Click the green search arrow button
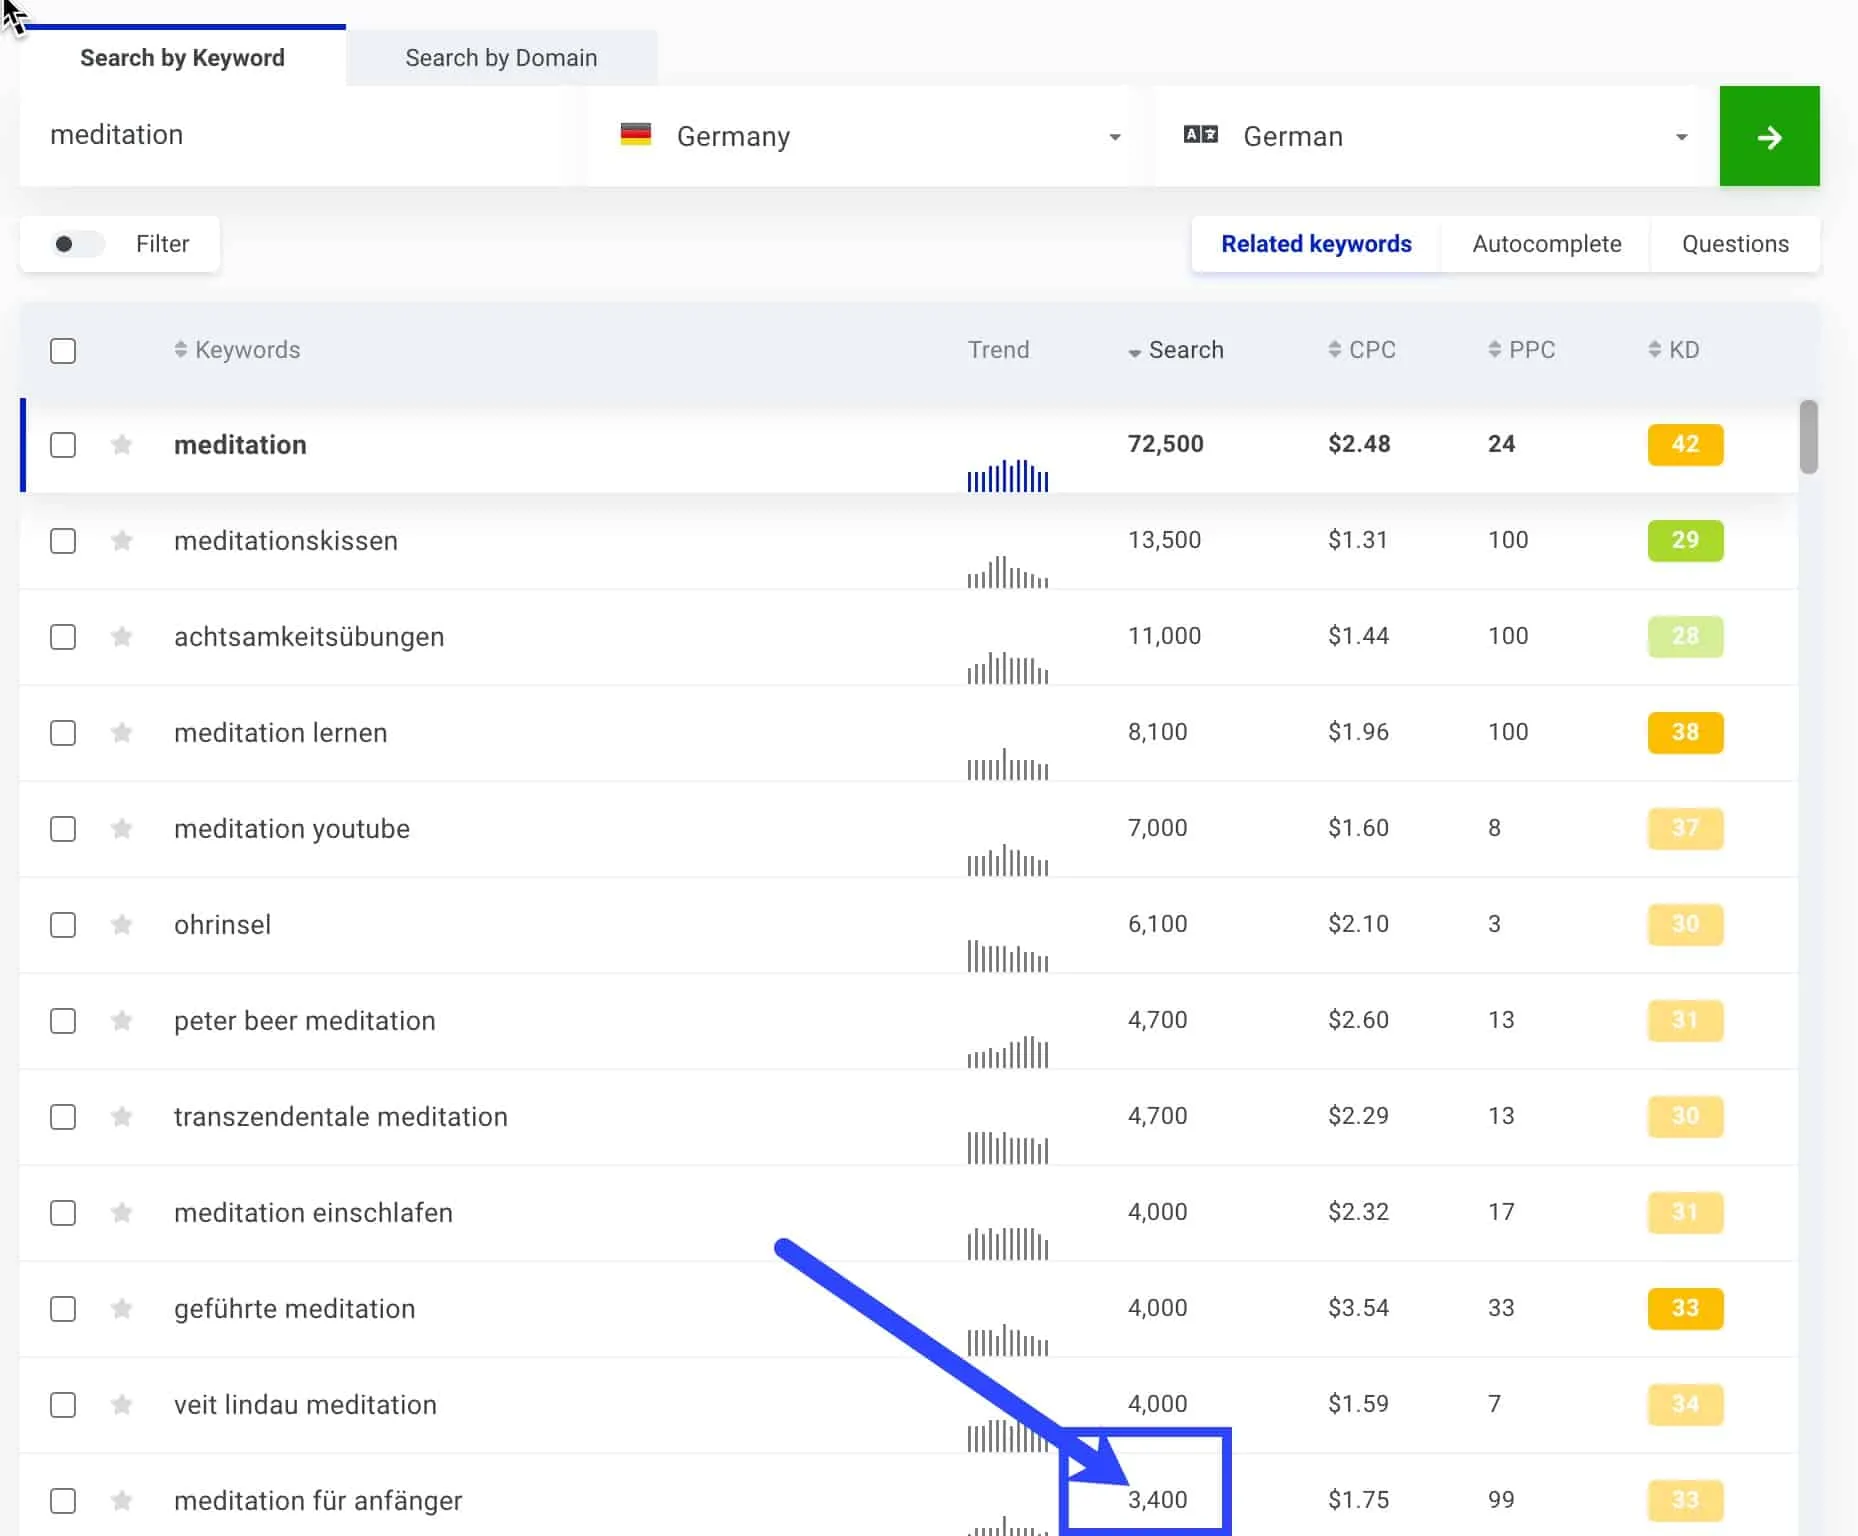The image size is (1858, 1536). tap(1769, 136)
